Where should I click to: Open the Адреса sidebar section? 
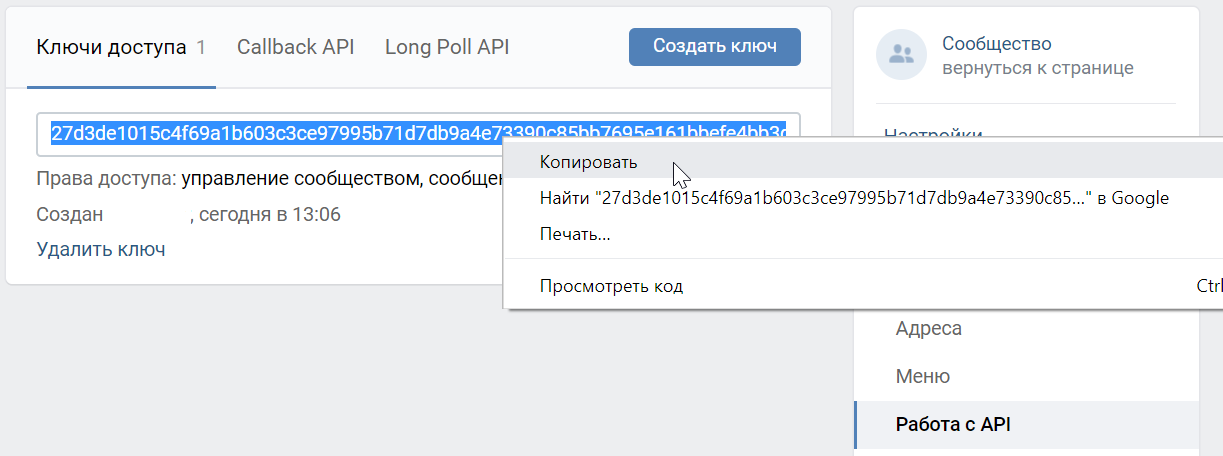click(929, 328)
